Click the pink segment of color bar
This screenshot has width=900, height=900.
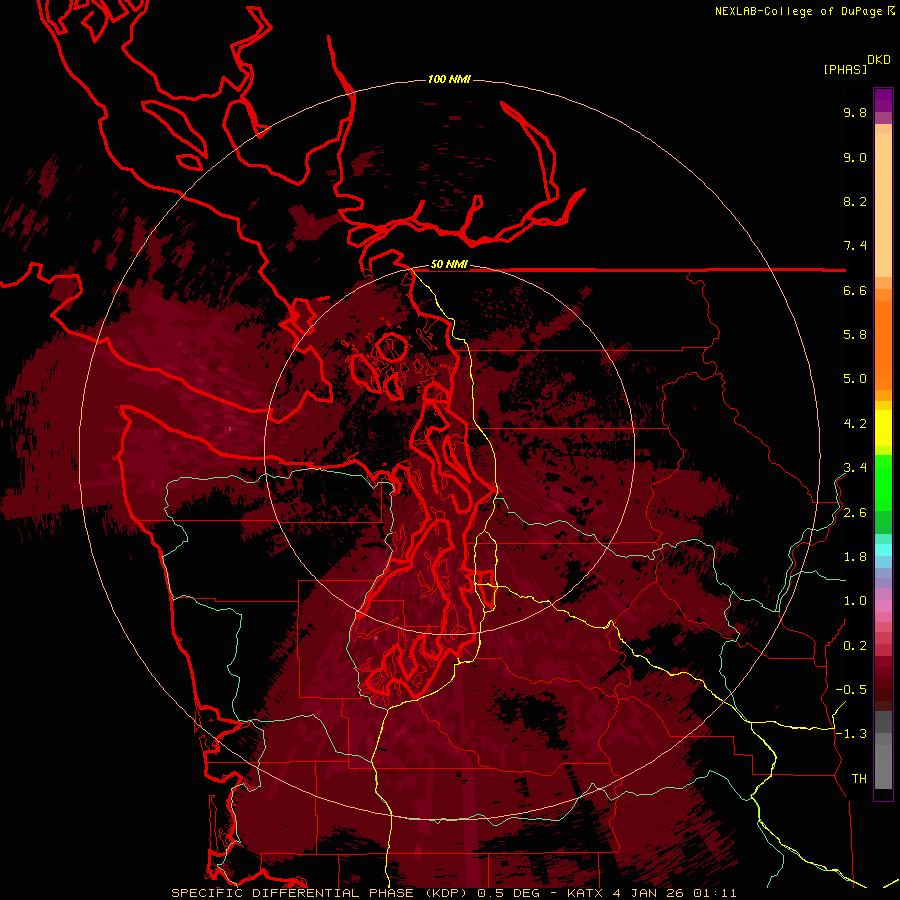pos(883,606)
